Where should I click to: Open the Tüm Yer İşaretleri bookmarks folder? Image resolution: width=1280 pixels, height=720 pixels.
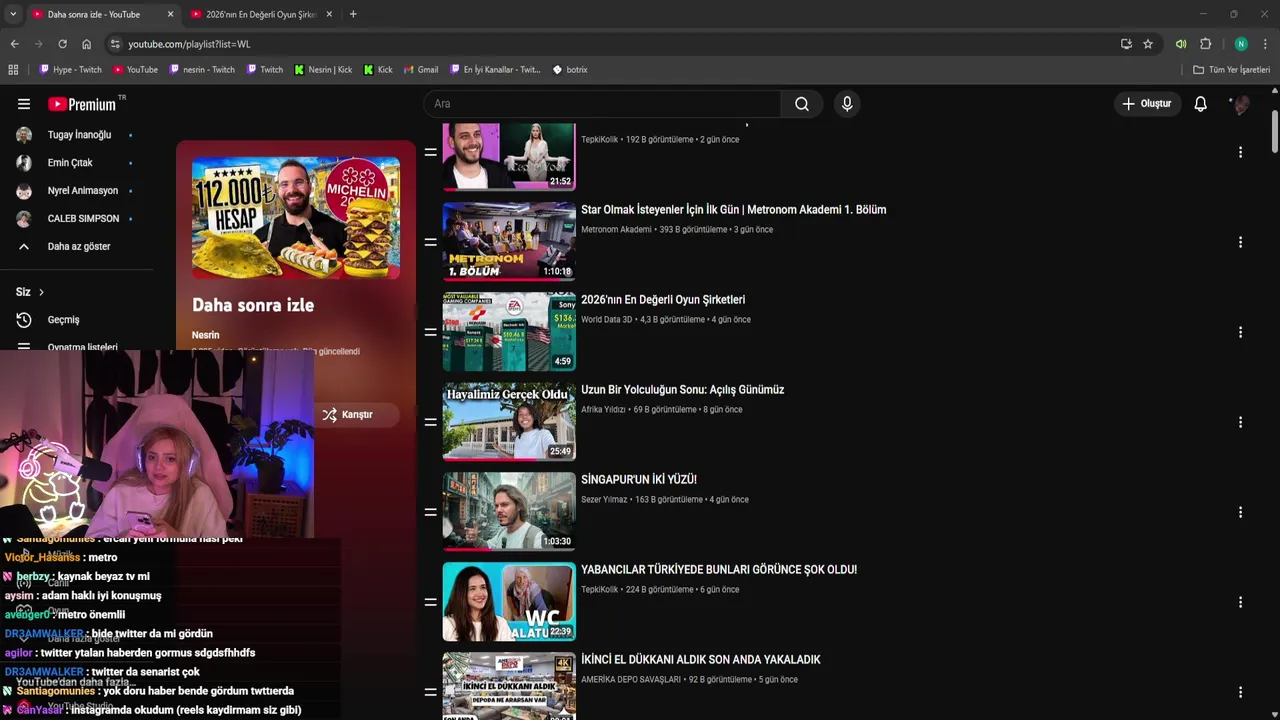1232,70
